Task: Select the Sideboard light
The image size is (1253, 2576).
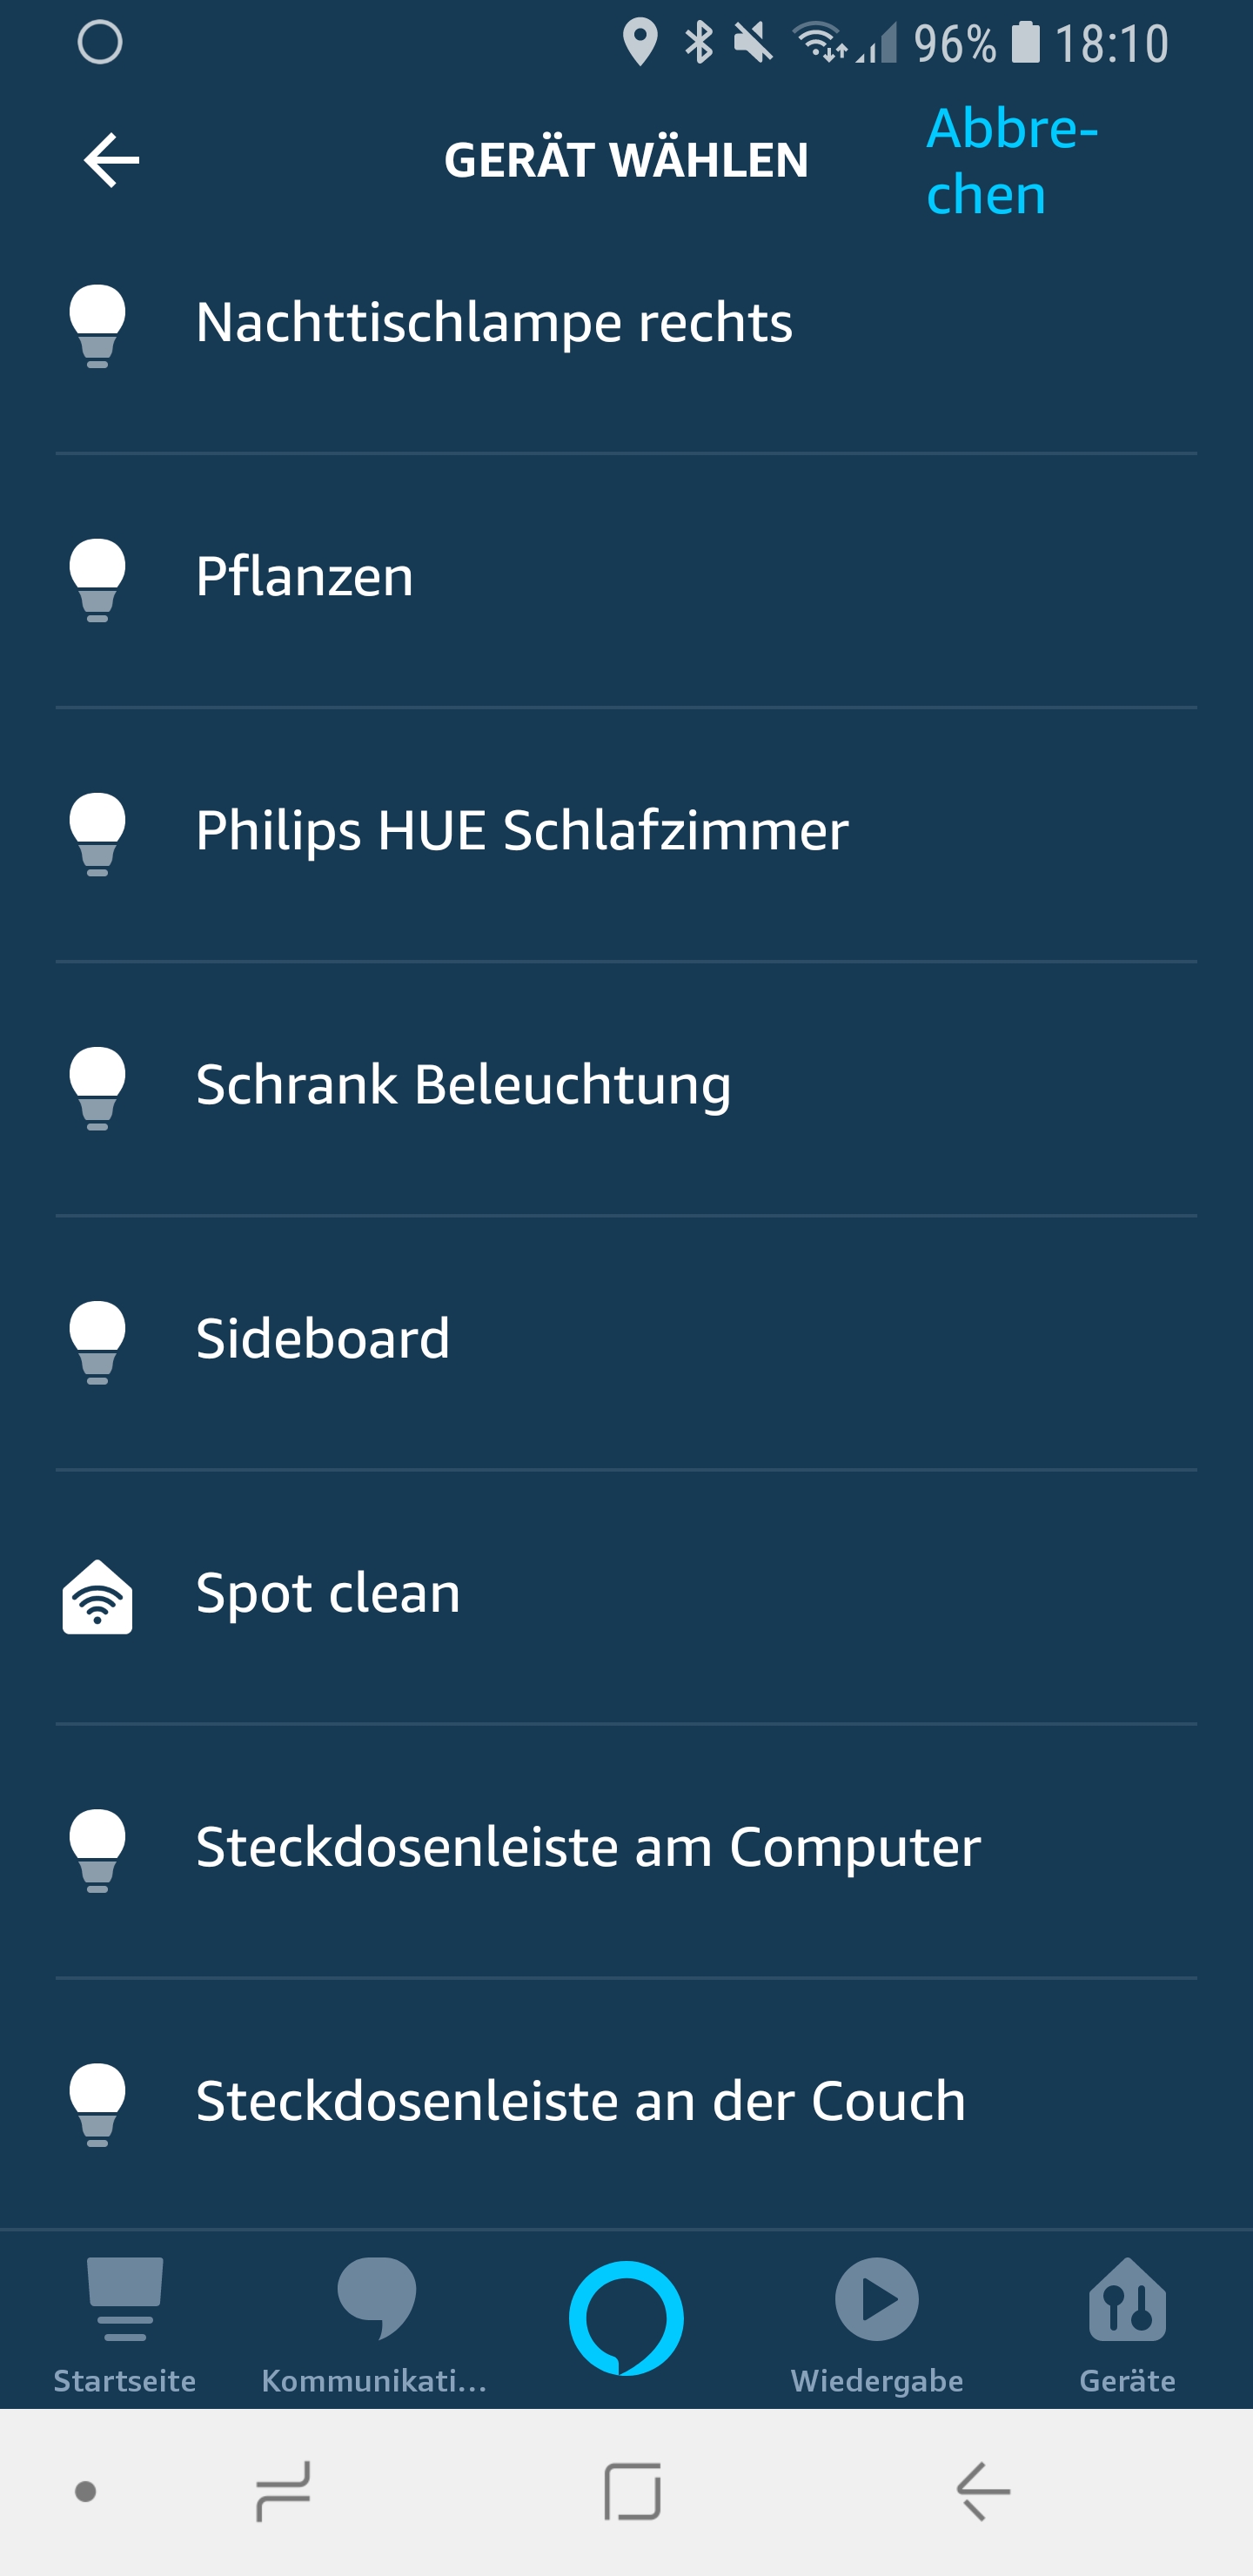Action: 323,1339
